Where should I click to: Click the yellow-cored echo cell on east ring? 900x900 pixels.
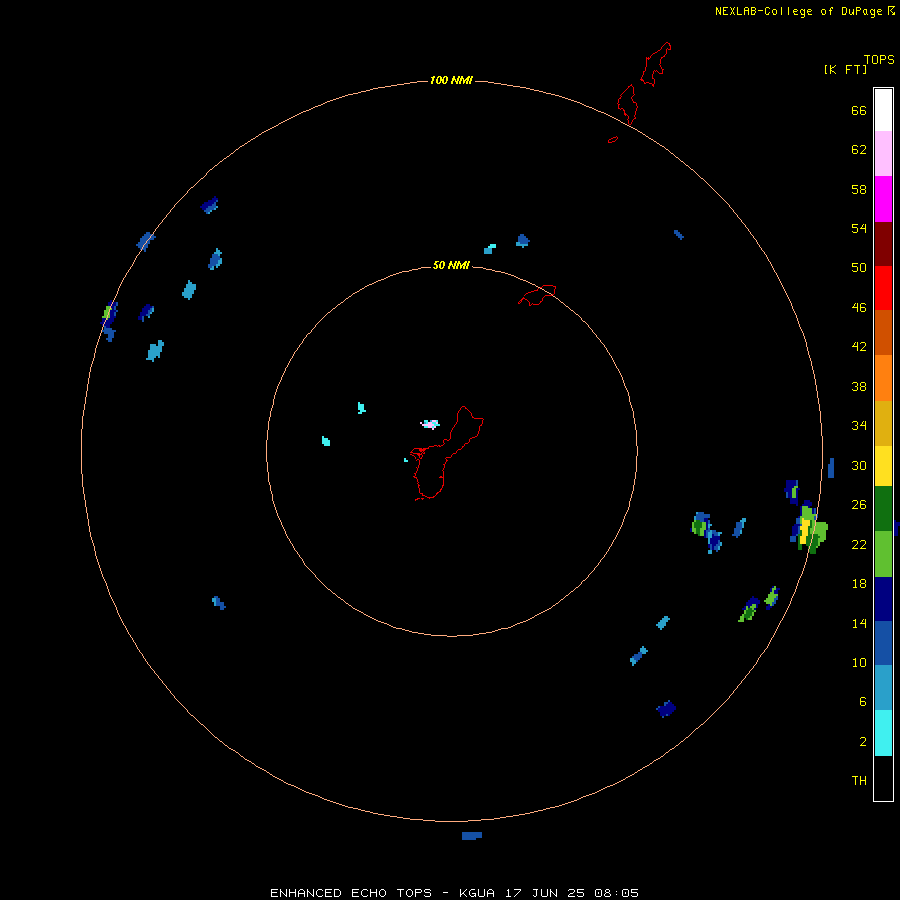click(809, 529)
